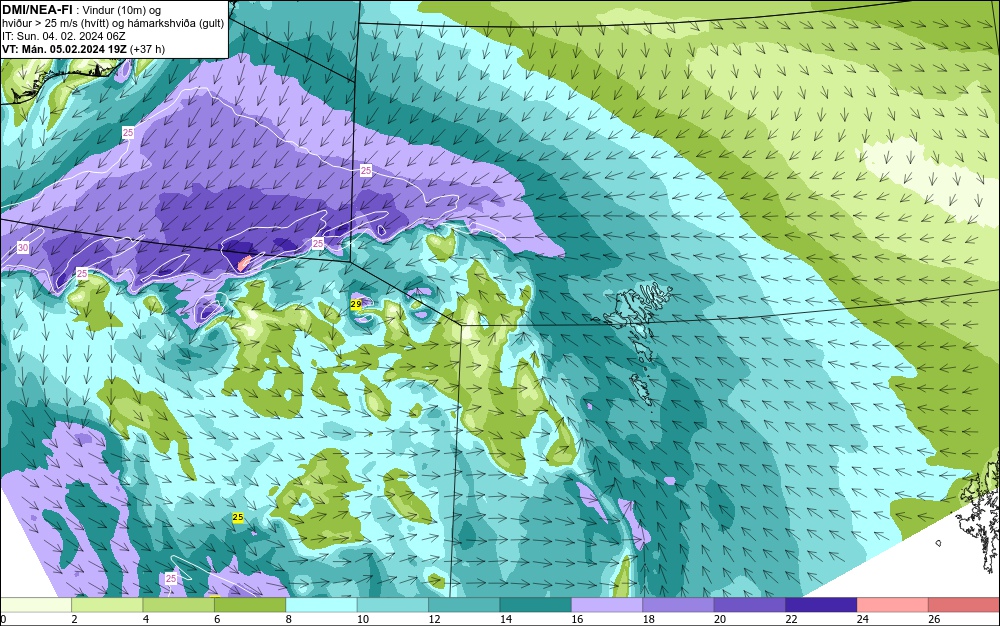Click the 14–16 m/s dark teal swatch
Image resolution: width=1000 pixels, height=626 pixels.
coord(536,605)
